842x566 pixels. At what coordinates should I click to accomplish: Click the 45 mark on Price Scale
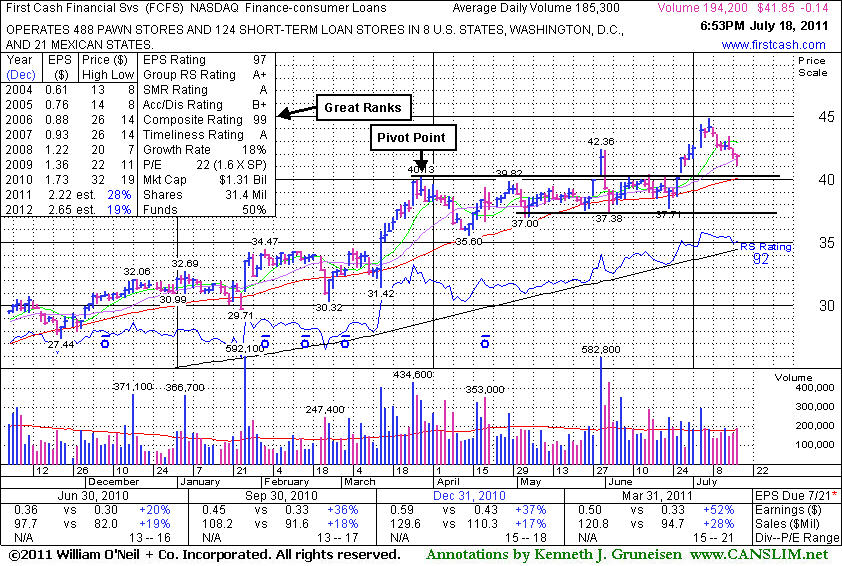pyautogui.click(x=826, y=117)
